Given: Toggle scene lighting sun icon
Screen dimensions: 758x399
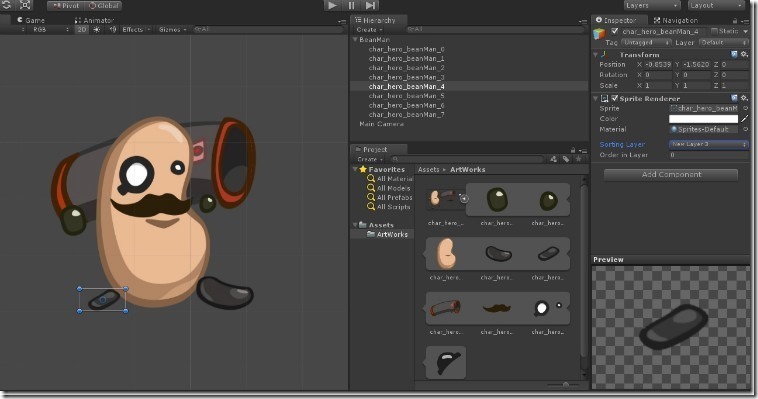Looking at the screenshot, I should (97, 30).
